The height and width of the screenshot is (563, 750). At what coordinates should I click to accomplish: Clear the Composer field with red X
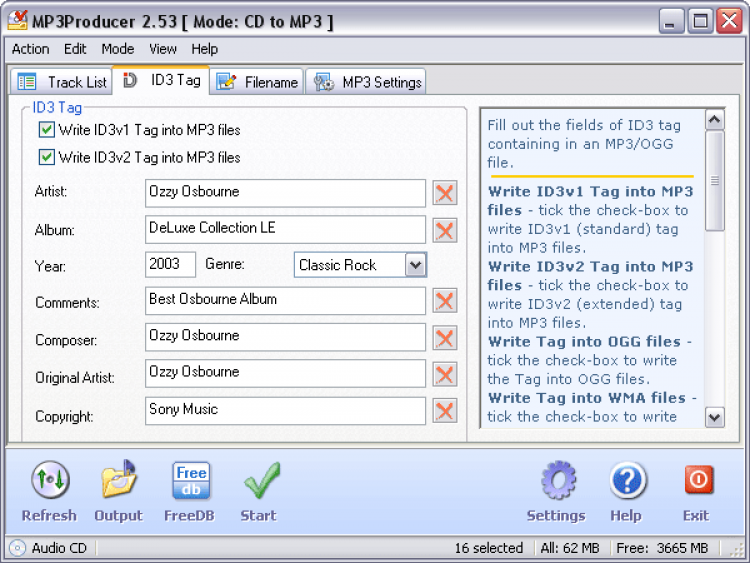pos(445,338)
